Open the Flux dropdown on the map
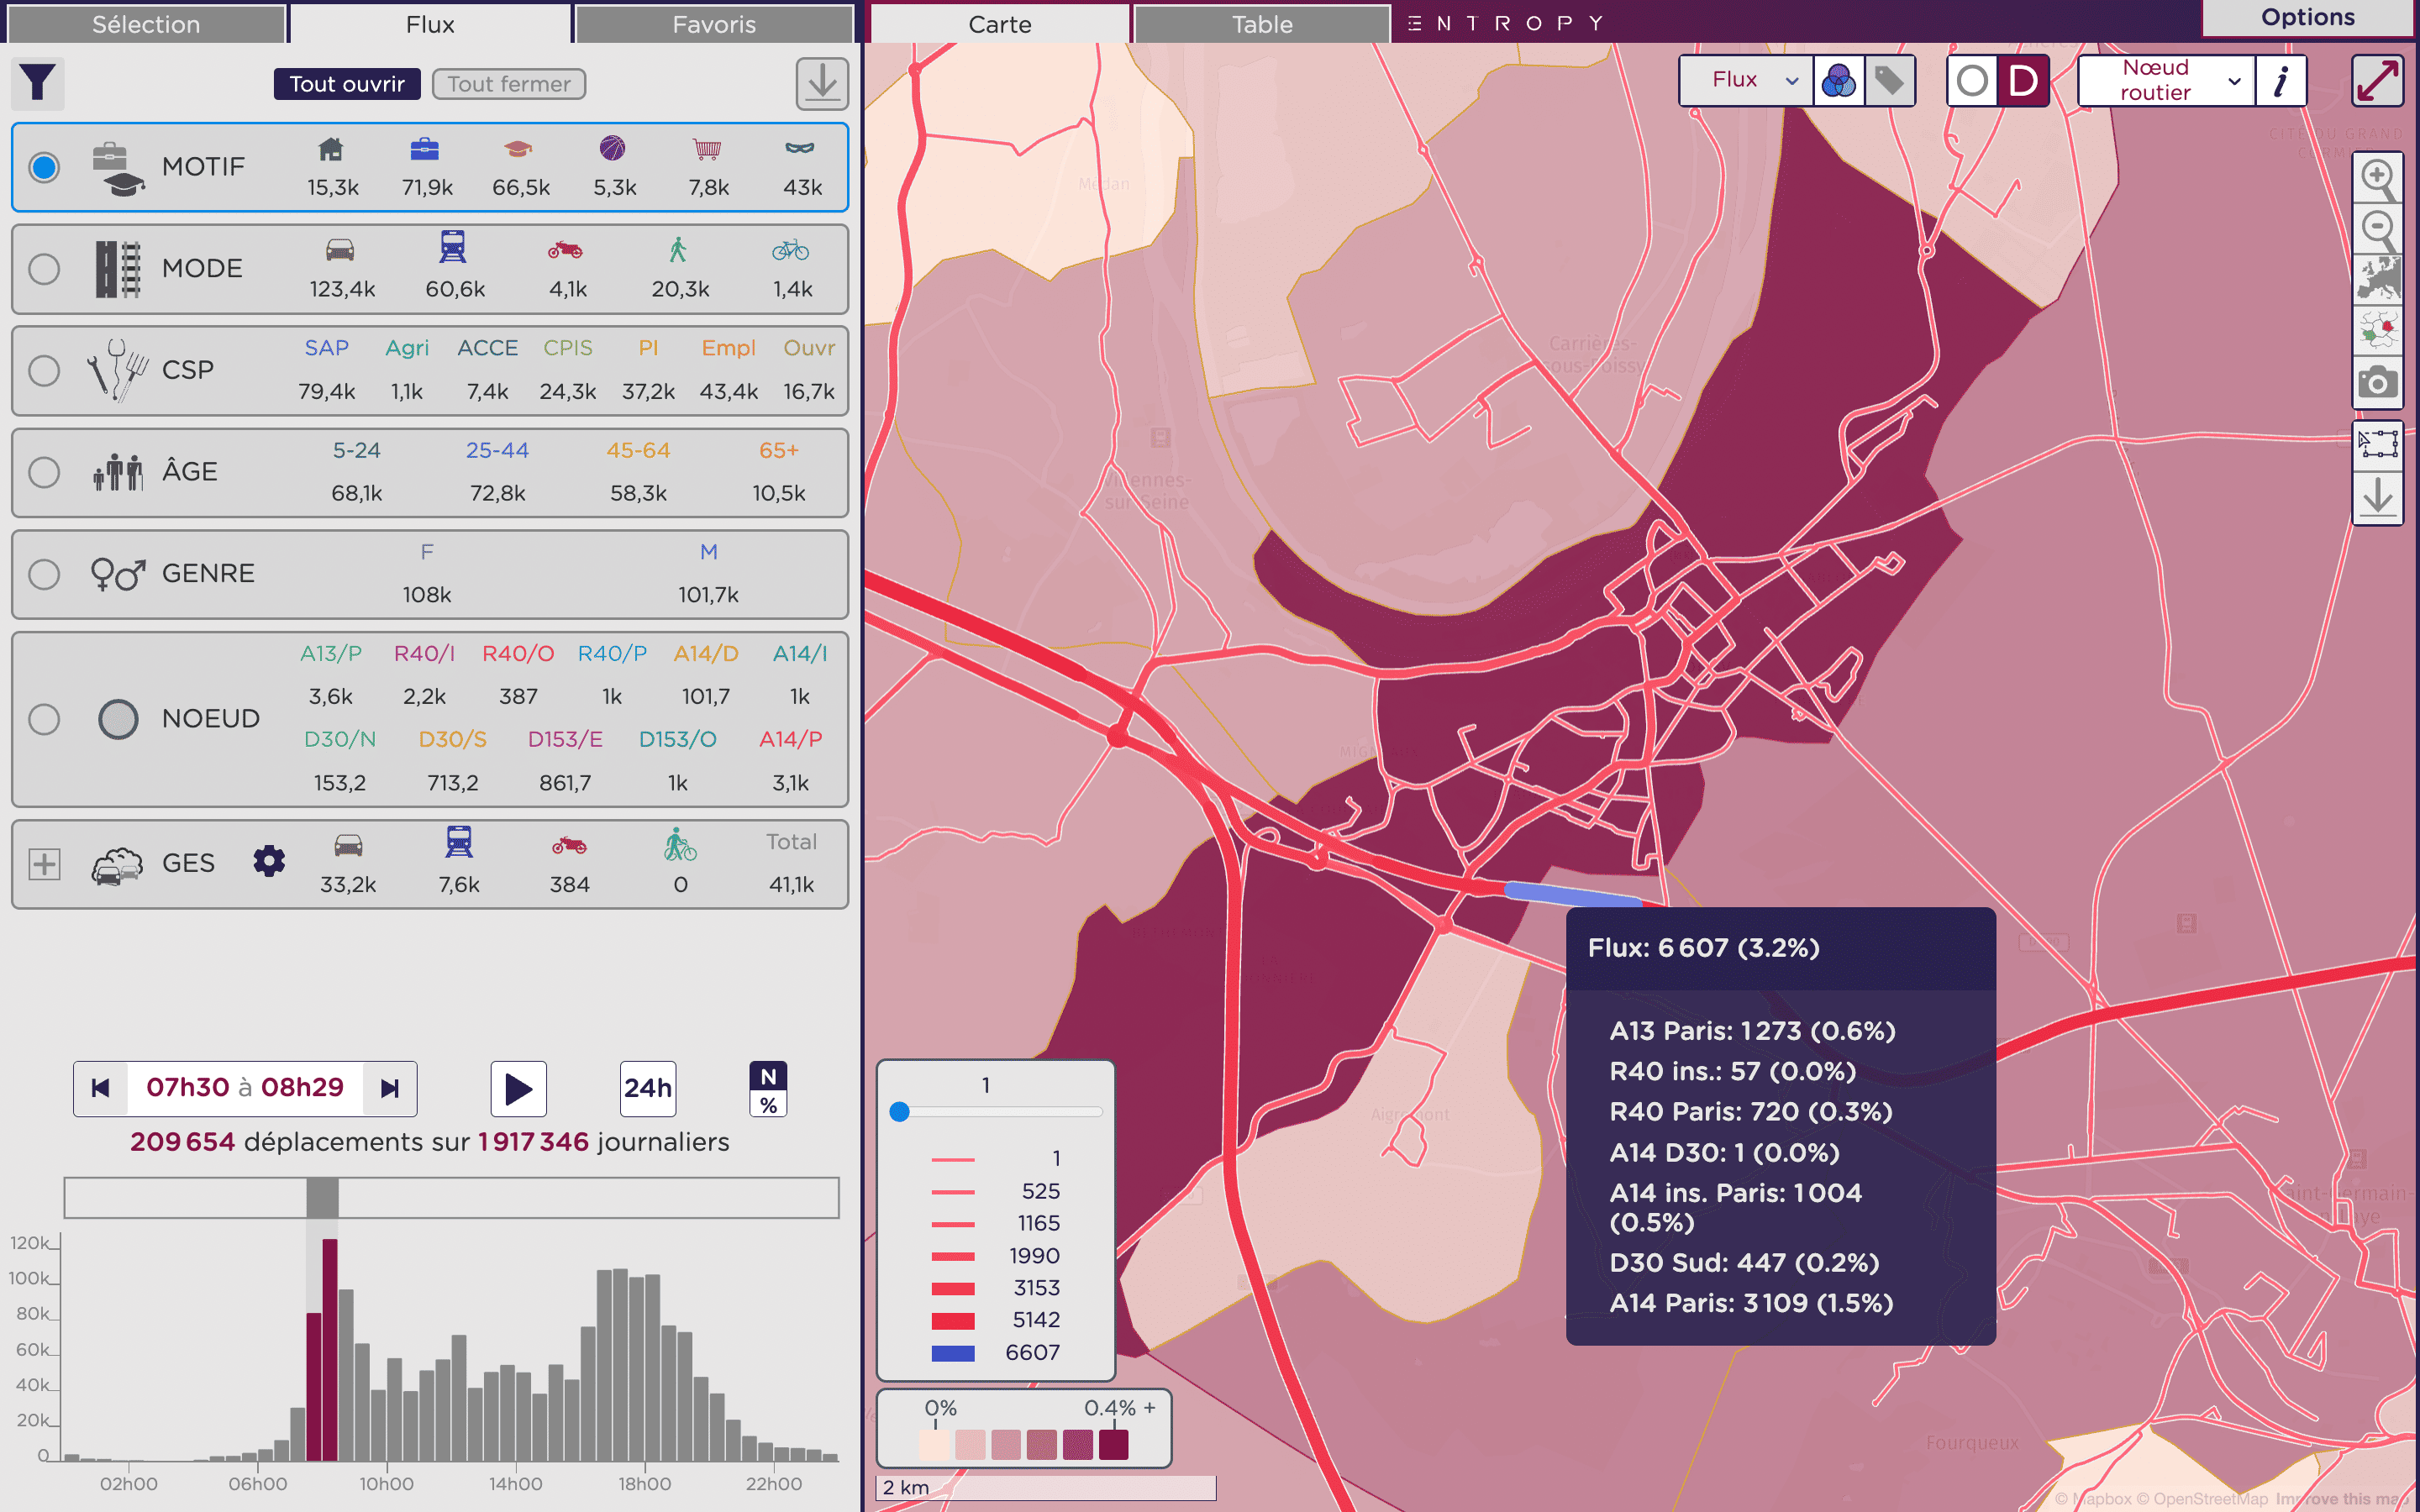The height and width of the screenshot is (1512, 2420). pos(1744,79)
